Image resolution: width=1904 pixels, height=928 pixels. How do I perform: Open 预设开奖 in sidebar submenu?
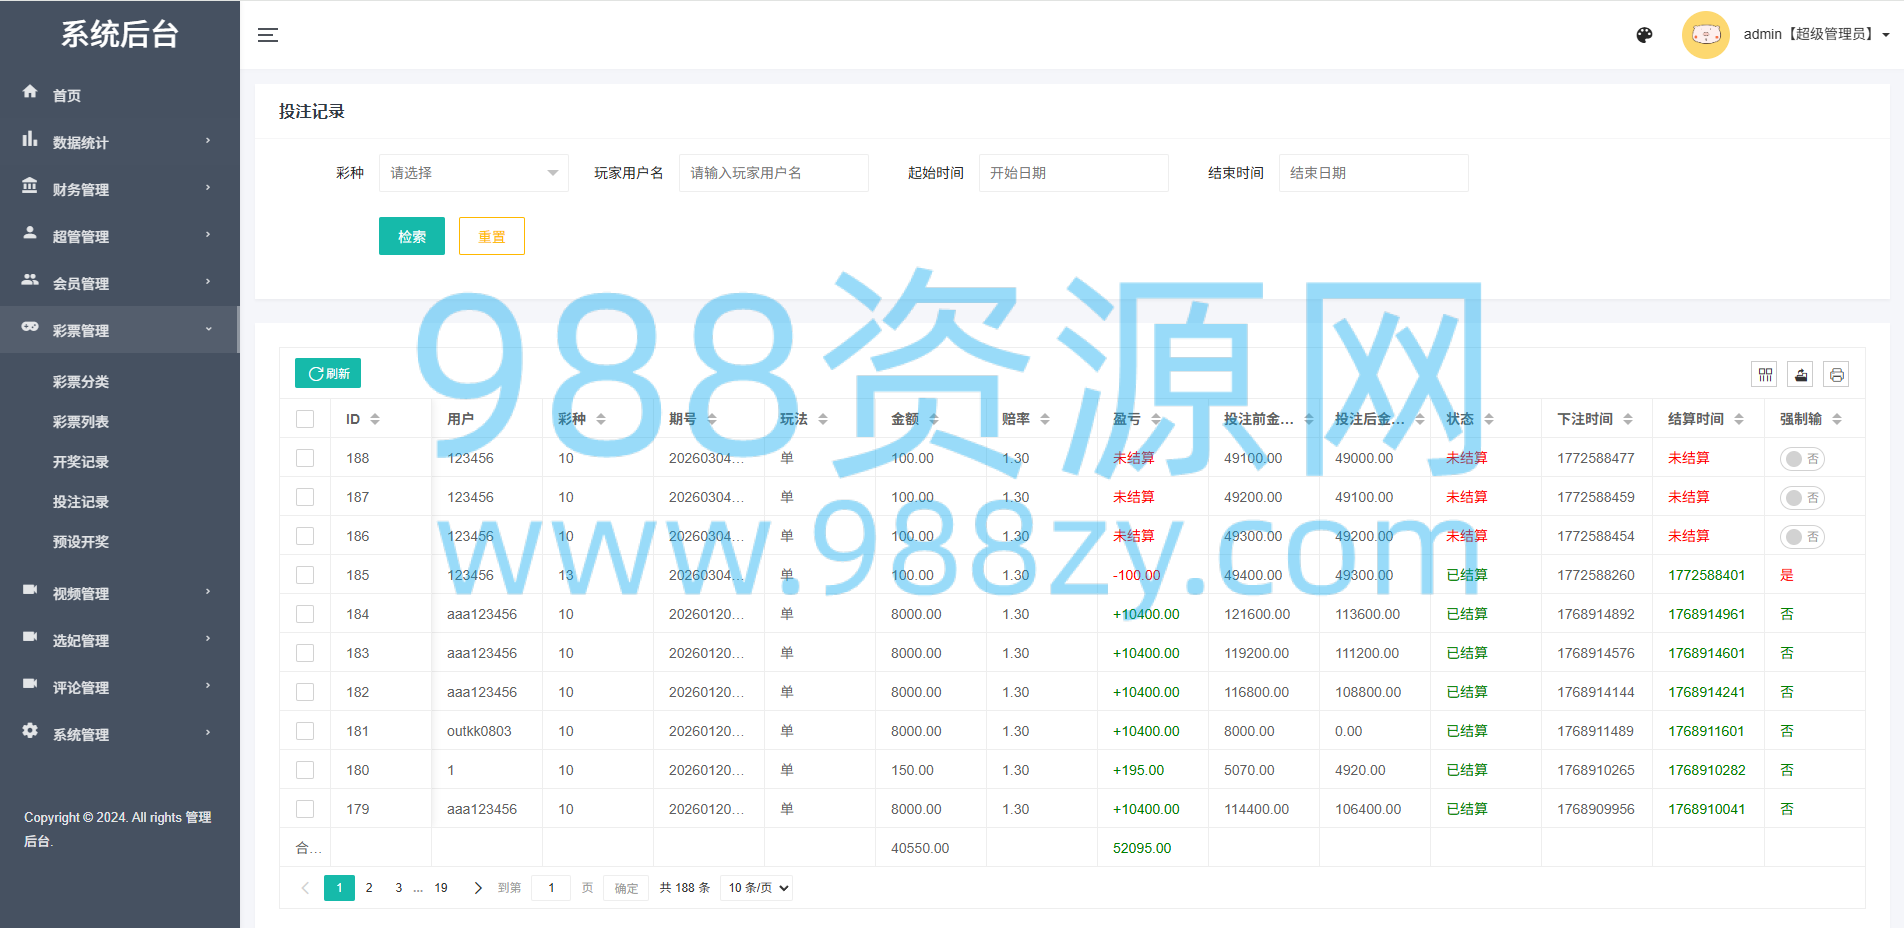point(81,542)
